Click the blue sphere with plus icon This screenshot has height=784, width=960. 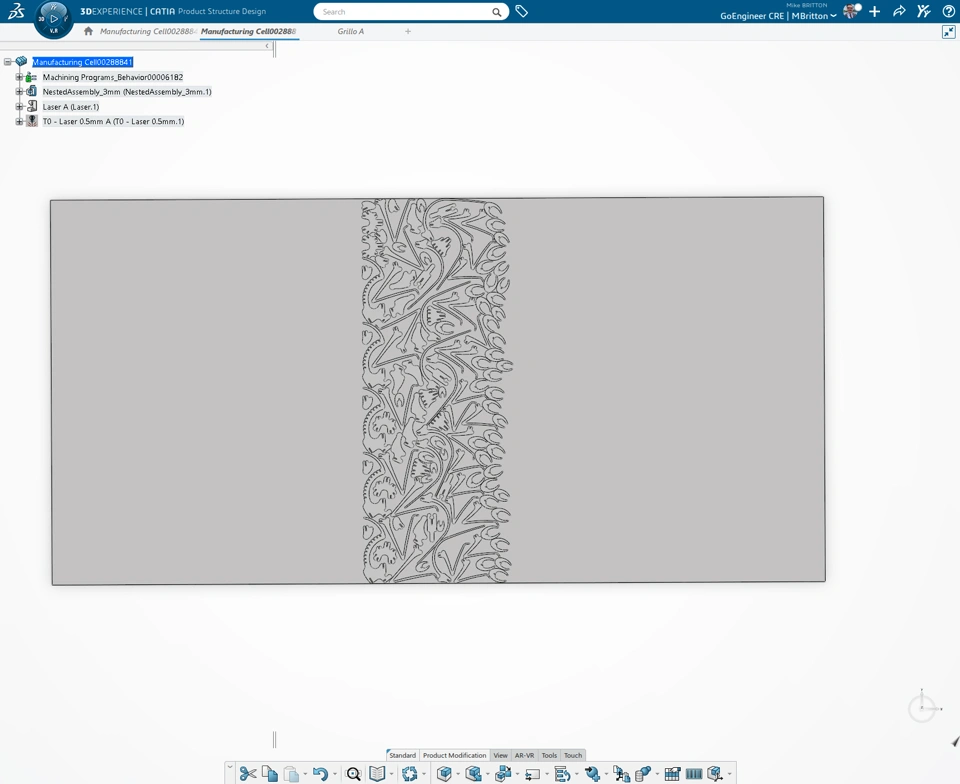[592, 774]
